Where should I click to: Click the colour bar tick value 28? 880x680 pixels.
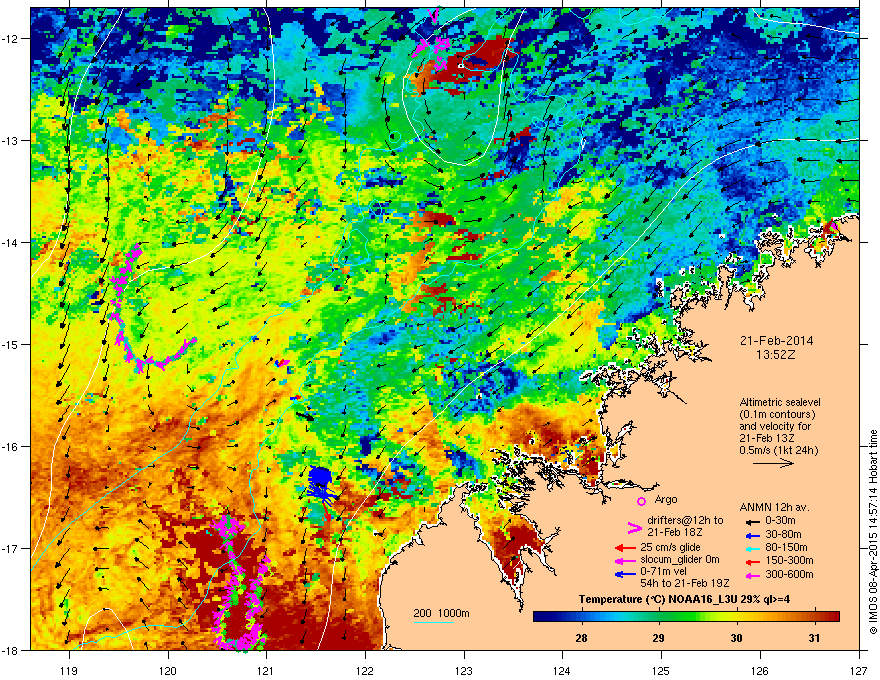(581, 638)
